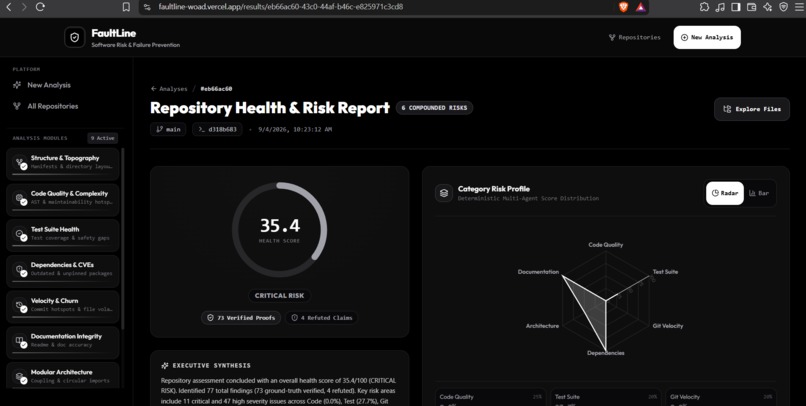The image size is (806, 406).
Task: Click the report timestamp 9/4/2026, 10:23:12 AM
Action: point(294,130)
